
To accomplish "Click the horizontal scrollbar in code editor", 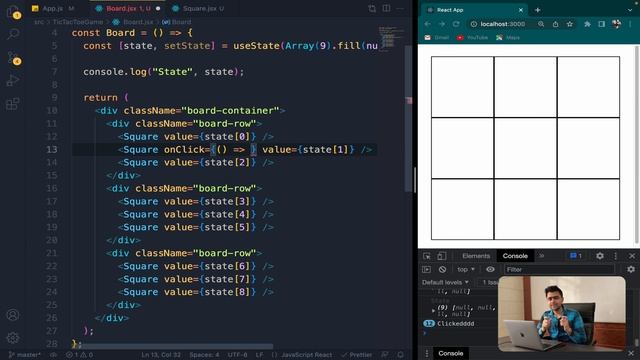I will [x=176, y=346].
